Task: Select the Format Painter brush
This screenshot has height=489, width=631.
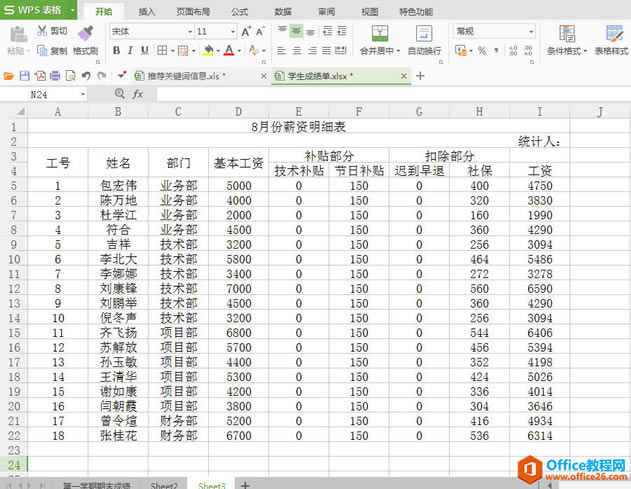Action: 85,33
